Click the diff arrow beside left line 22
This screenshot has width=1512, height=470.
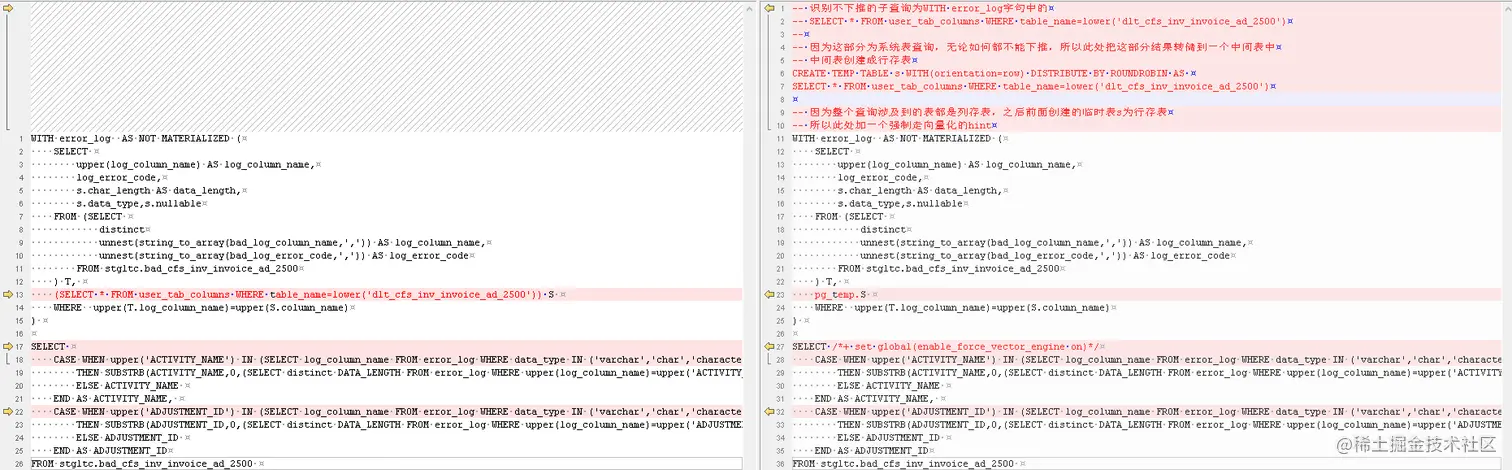tap(9, 412)
